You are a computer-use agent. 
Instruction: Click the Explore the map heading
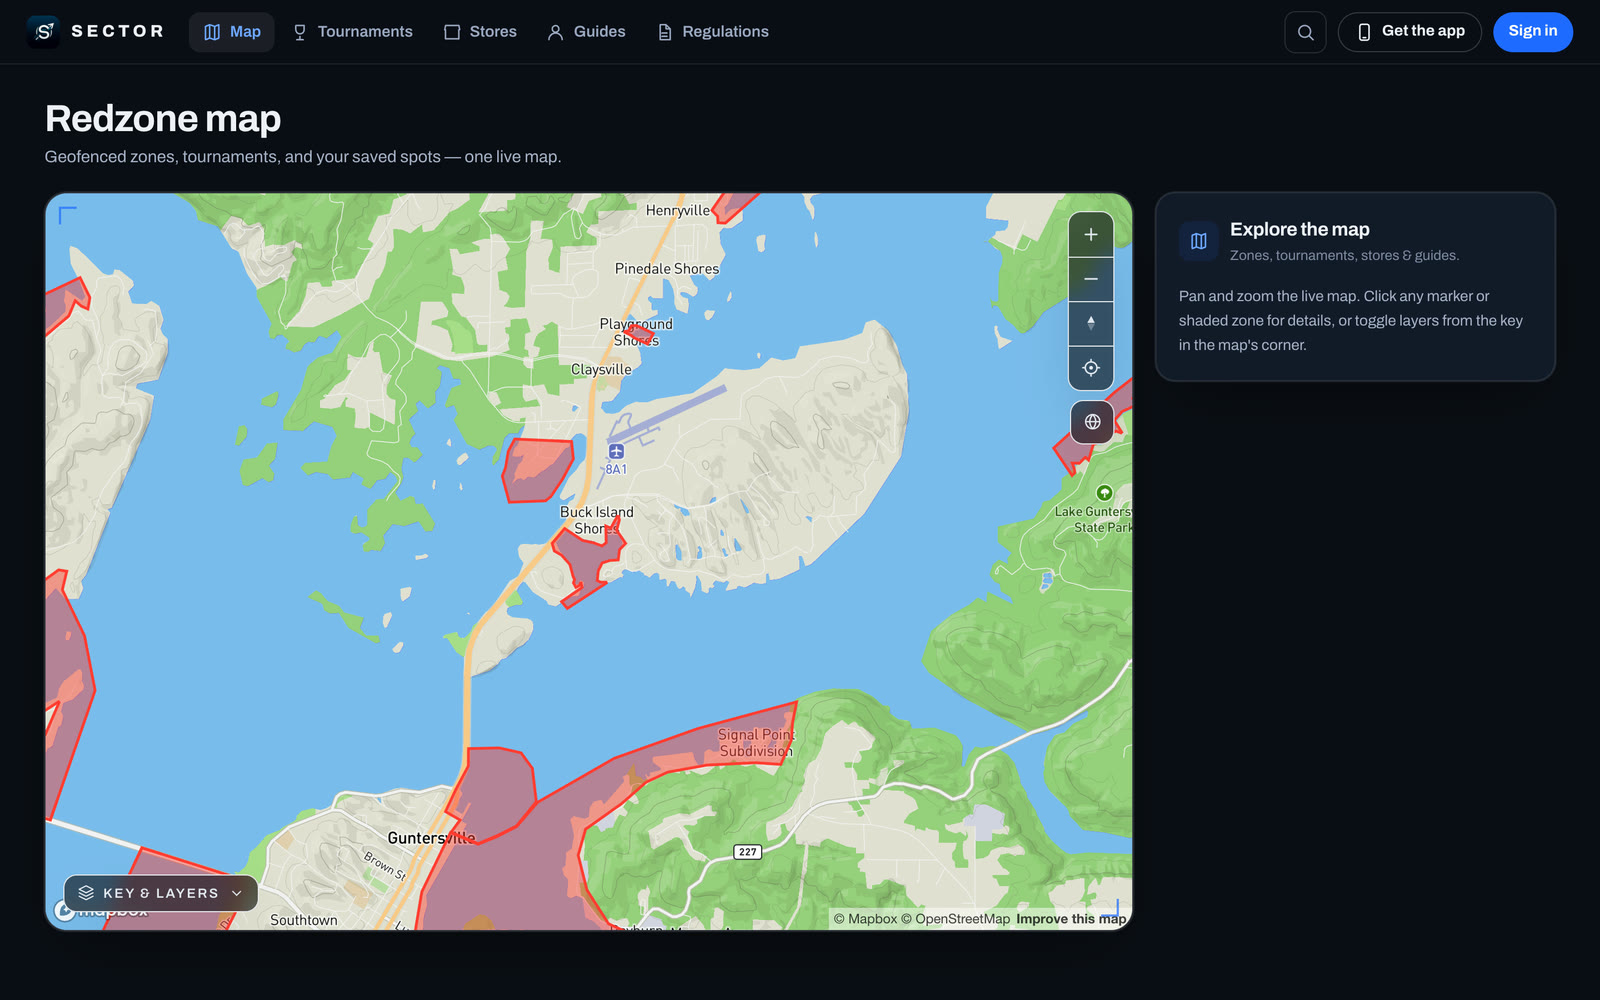coord(1300,230)
